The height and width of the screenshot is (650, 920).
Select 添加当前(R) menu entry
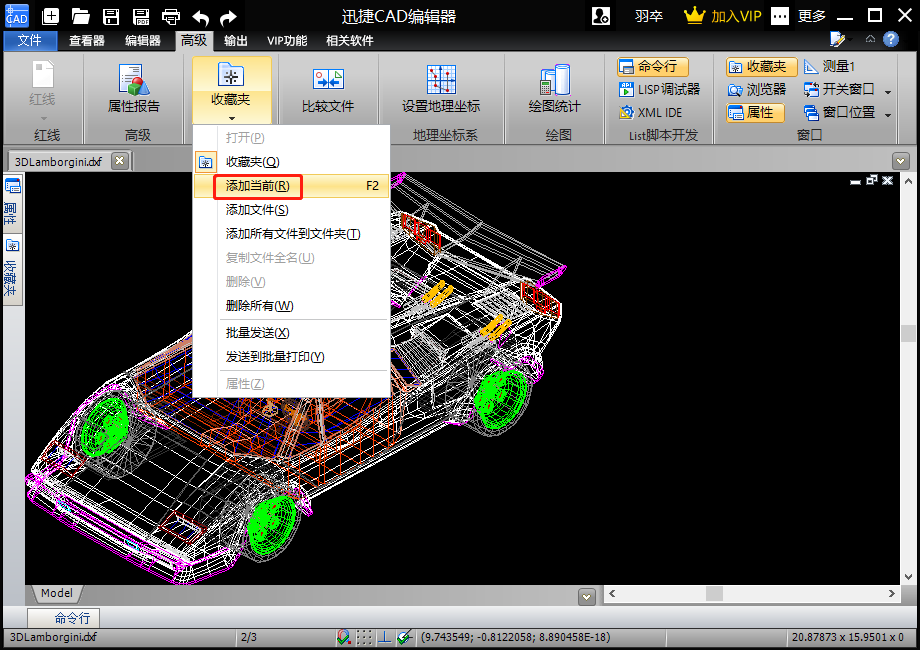292,185
